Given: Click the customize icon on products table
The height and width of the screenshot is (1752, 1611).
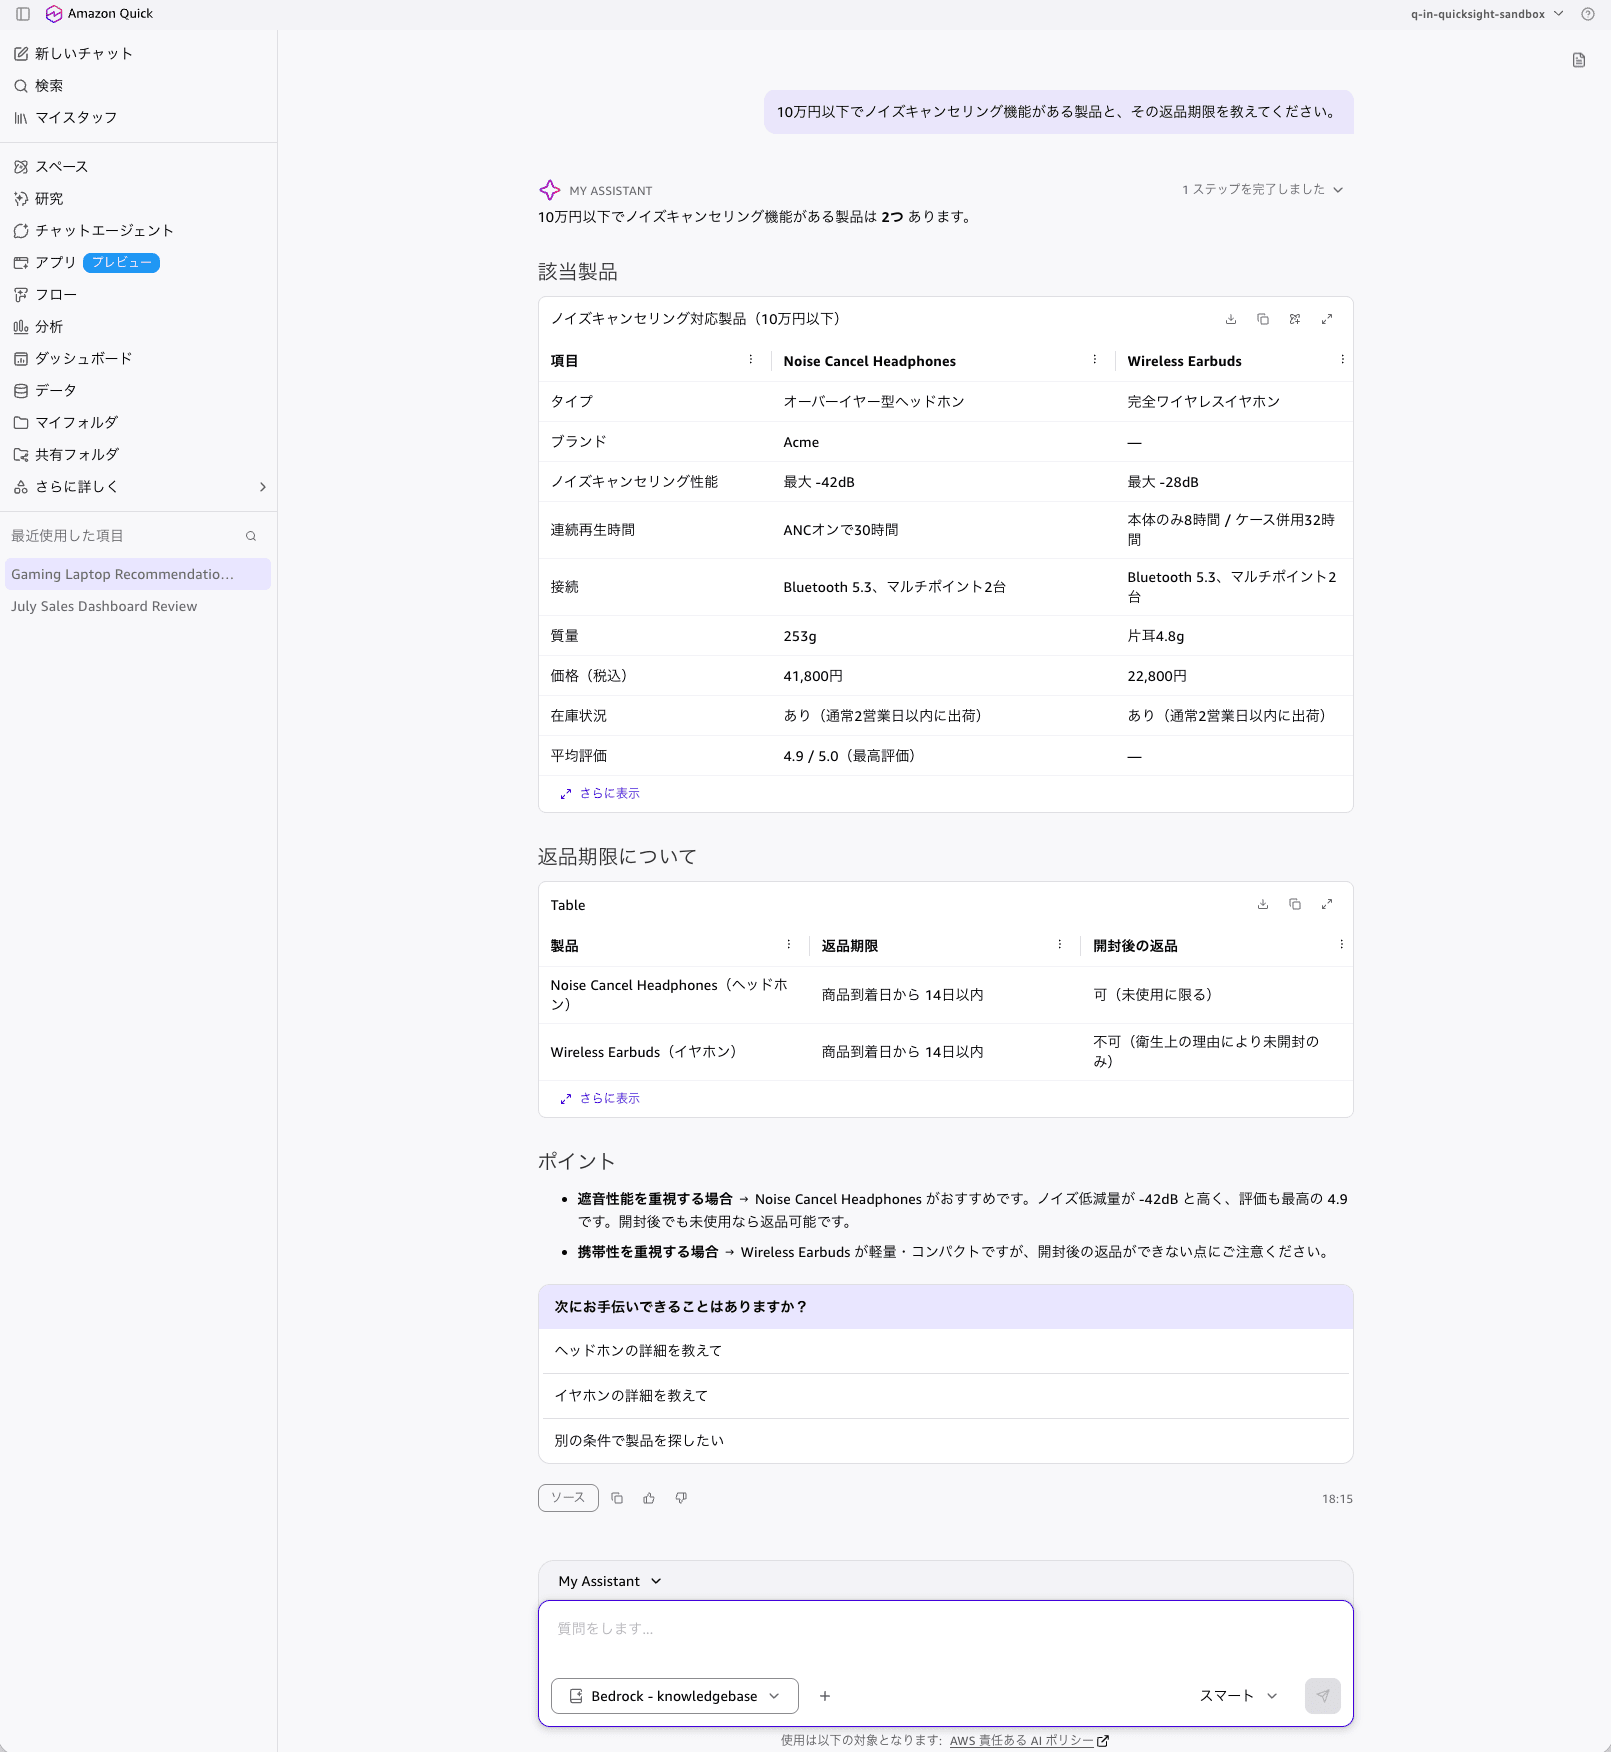Looking at the screenshot, I should [1295, 319].
